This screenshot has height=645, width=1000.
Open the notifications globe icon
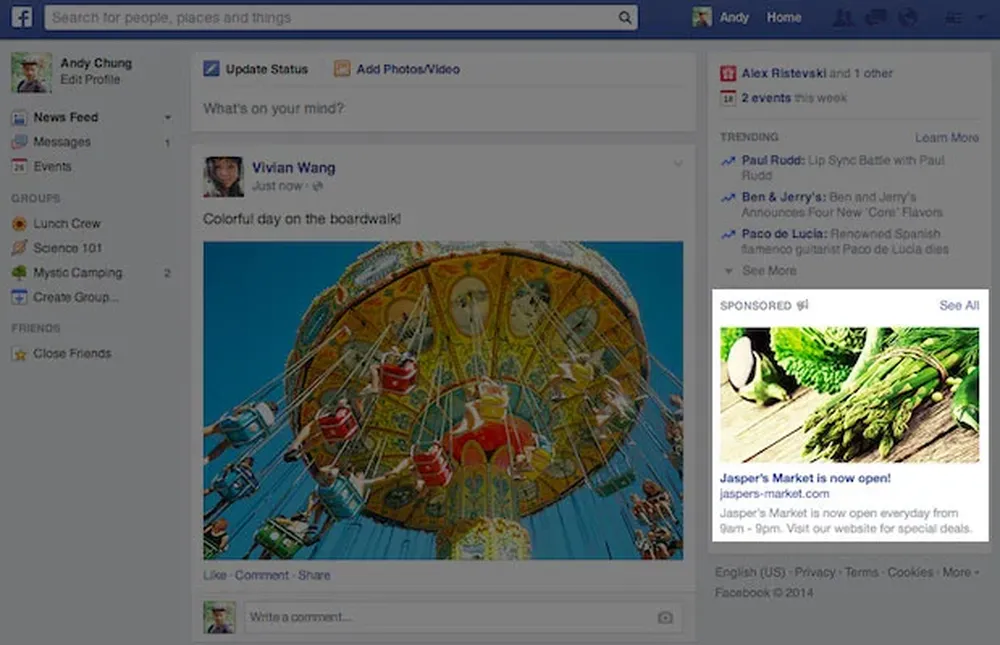[x=907, y=17]
